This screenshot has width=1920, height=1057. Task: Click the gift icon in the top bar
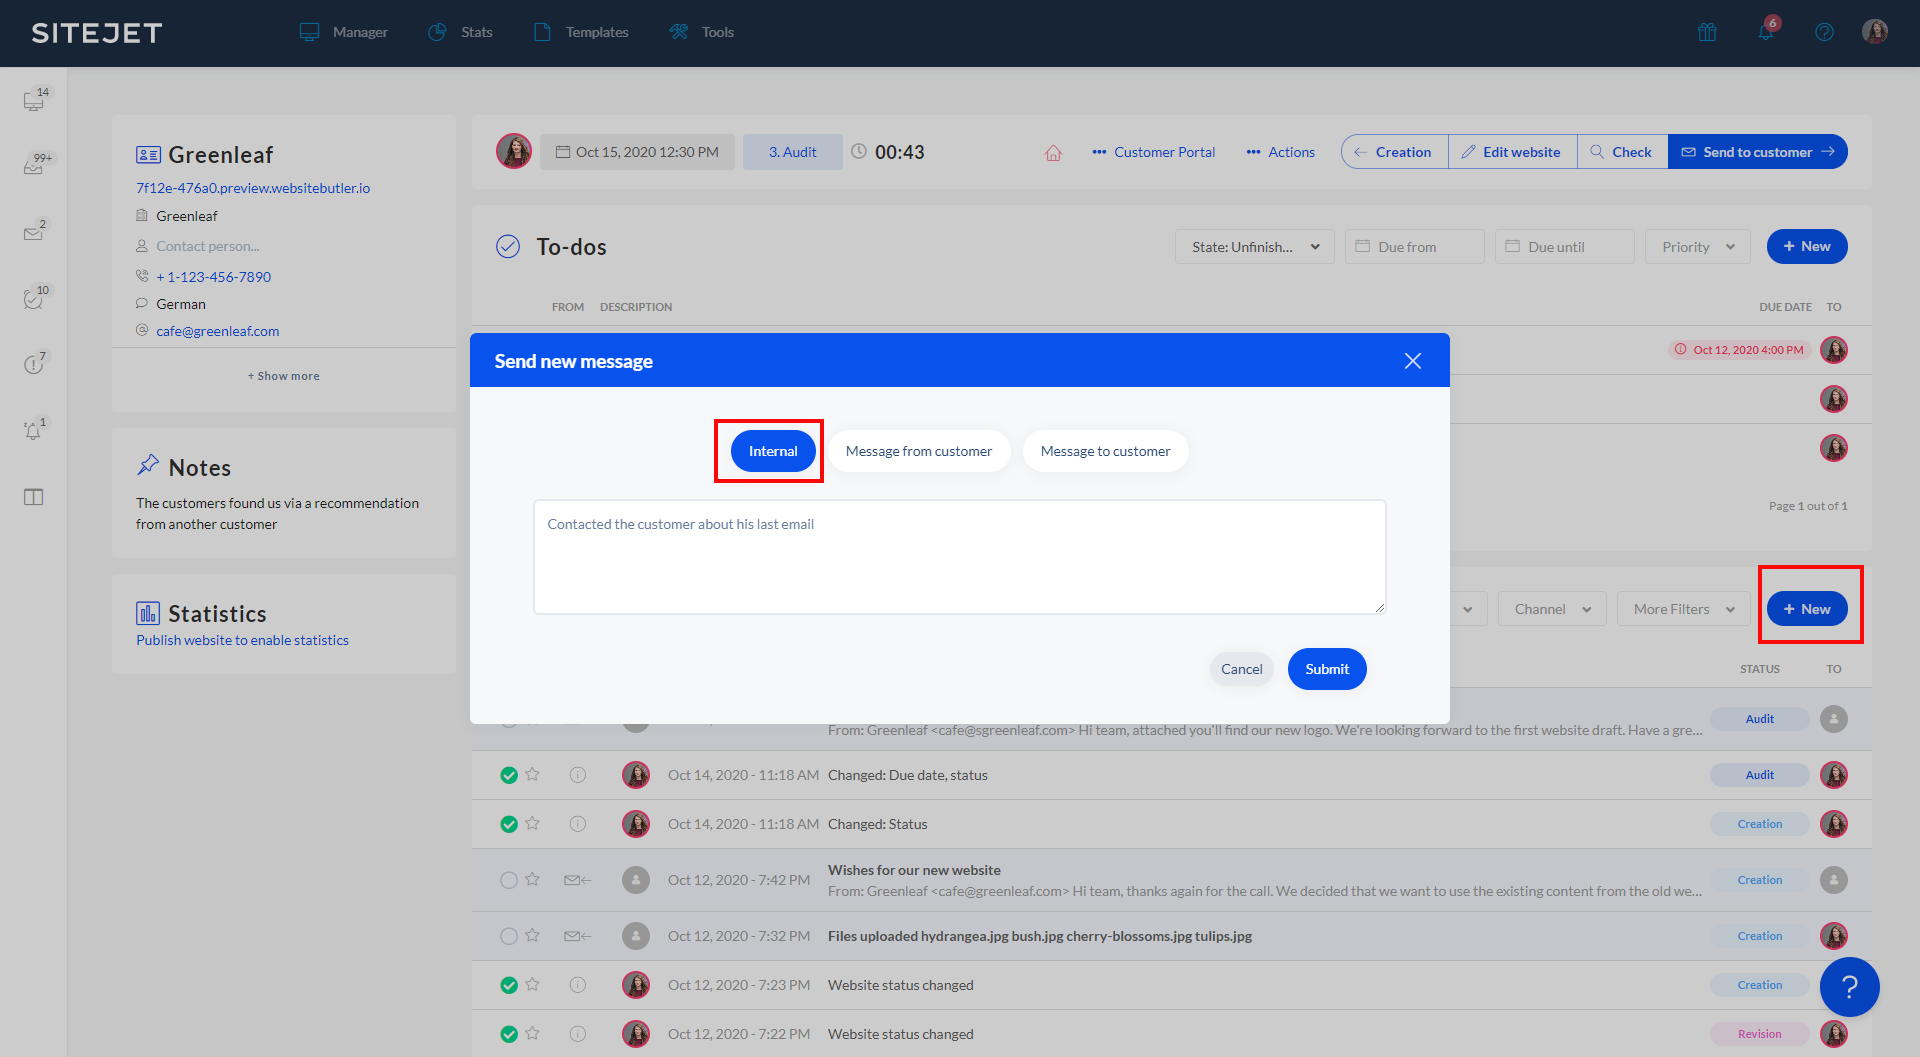1707,32
